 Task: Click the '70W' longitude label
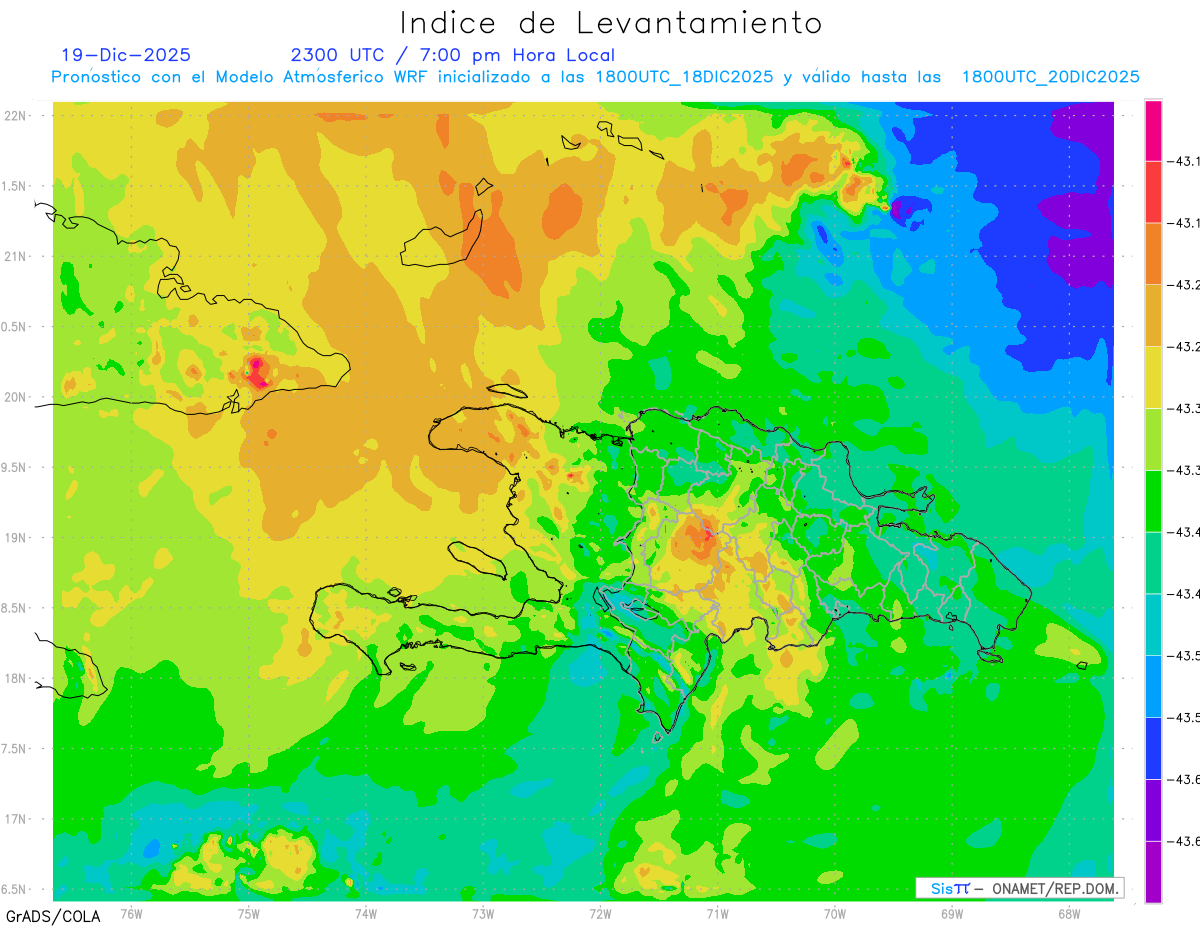(x=835, y=913)
